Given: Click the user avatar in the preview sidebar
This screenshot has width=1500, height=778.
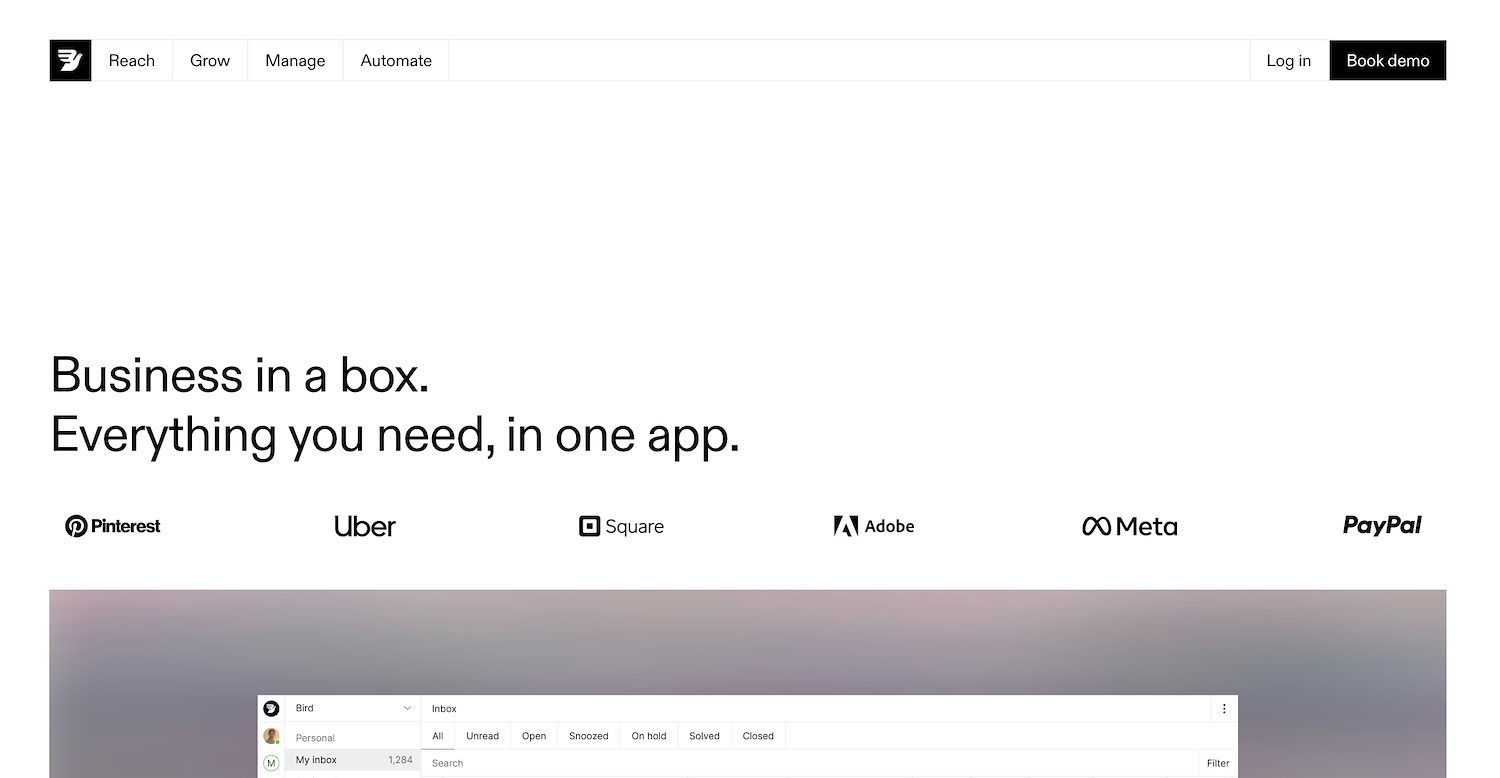Looking at the screenshot, I should [271, 736].
